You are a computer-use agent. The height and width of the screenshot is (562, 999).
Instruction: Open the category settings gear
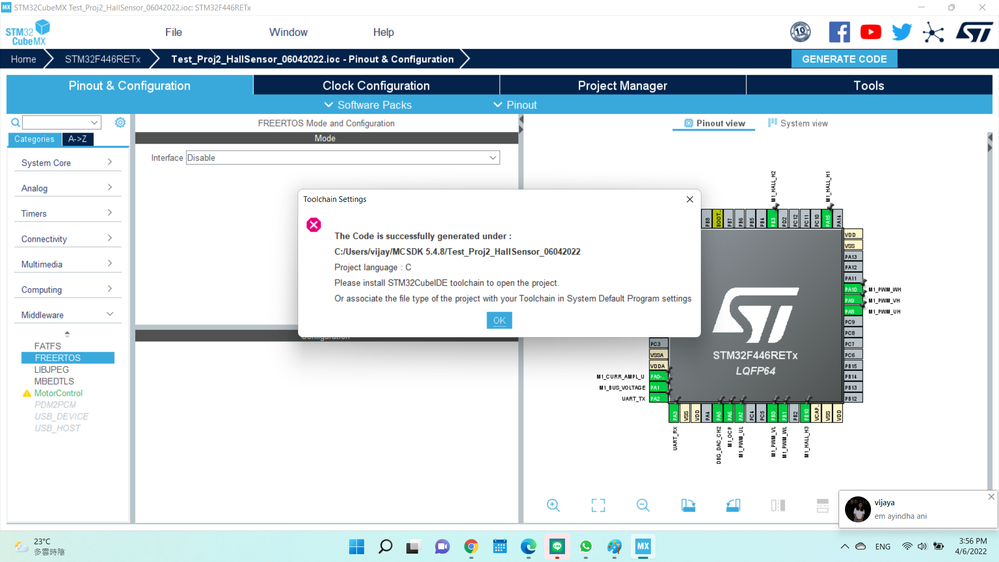(120, 122)
